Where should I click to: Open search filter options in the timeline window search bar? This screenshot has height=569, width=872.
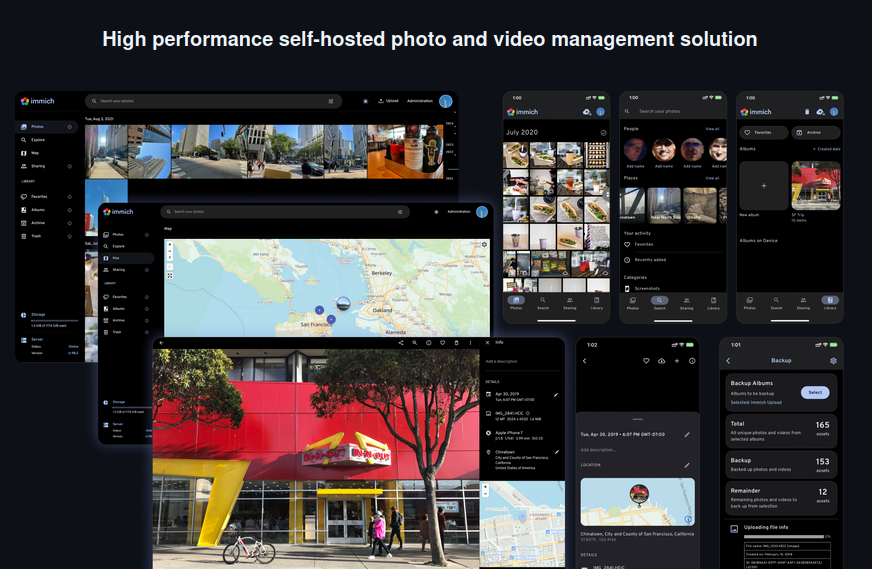[x=331, y=101]
